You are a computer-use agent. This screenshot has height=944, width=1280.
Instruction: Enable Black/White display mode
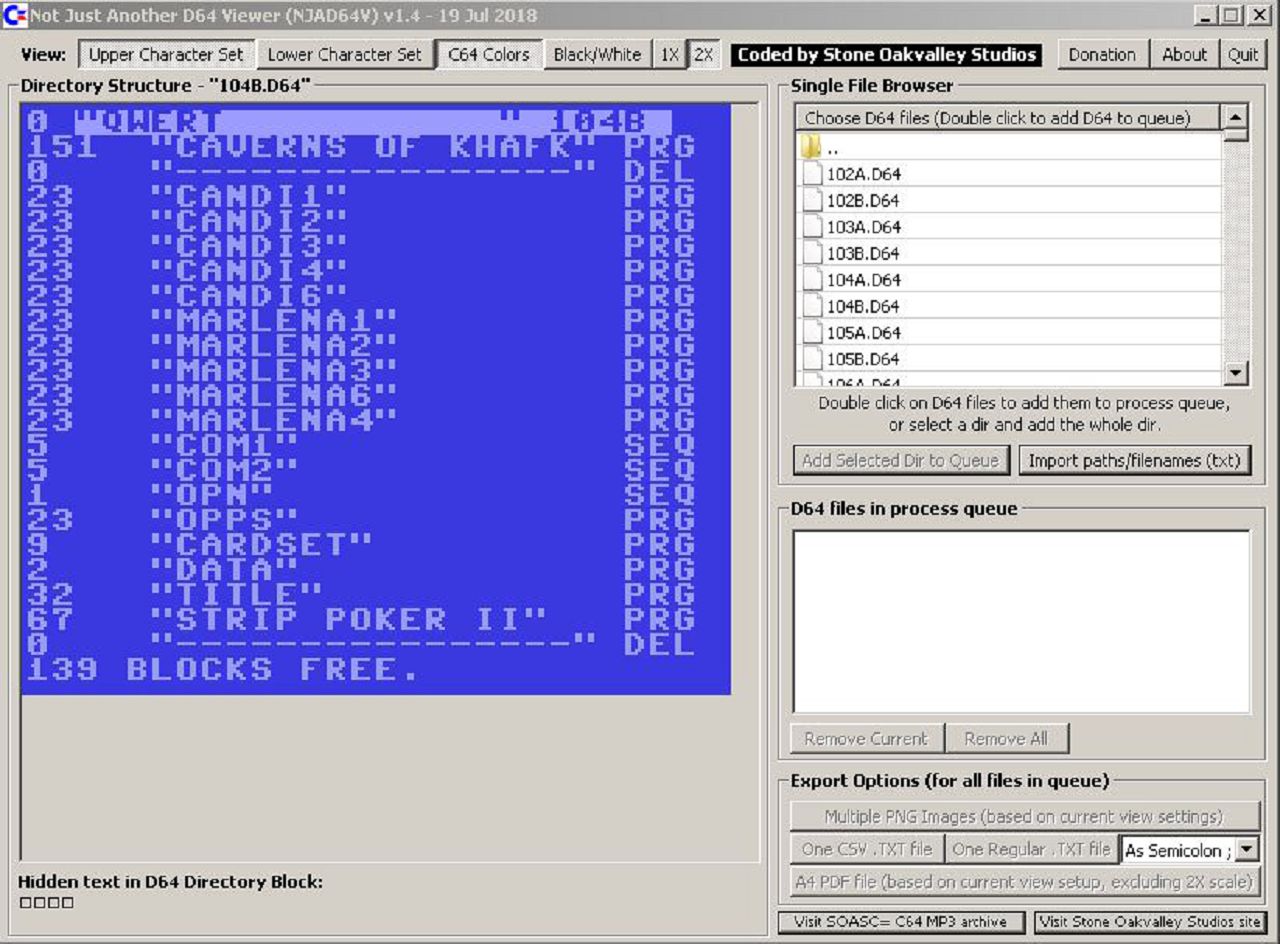[x=597, y=55]
